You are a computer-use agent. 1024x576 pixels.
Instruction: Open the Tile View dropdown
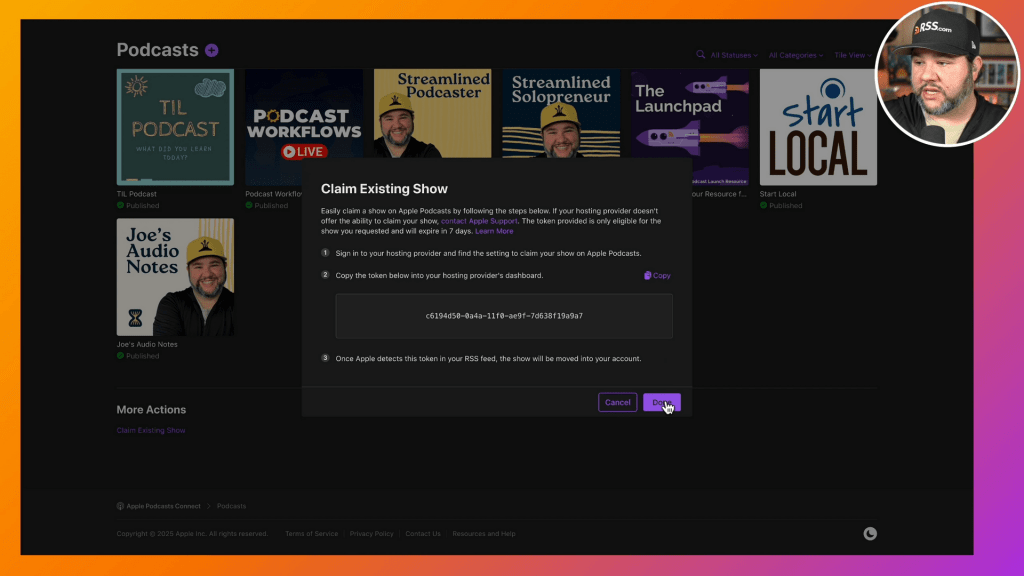851,55
